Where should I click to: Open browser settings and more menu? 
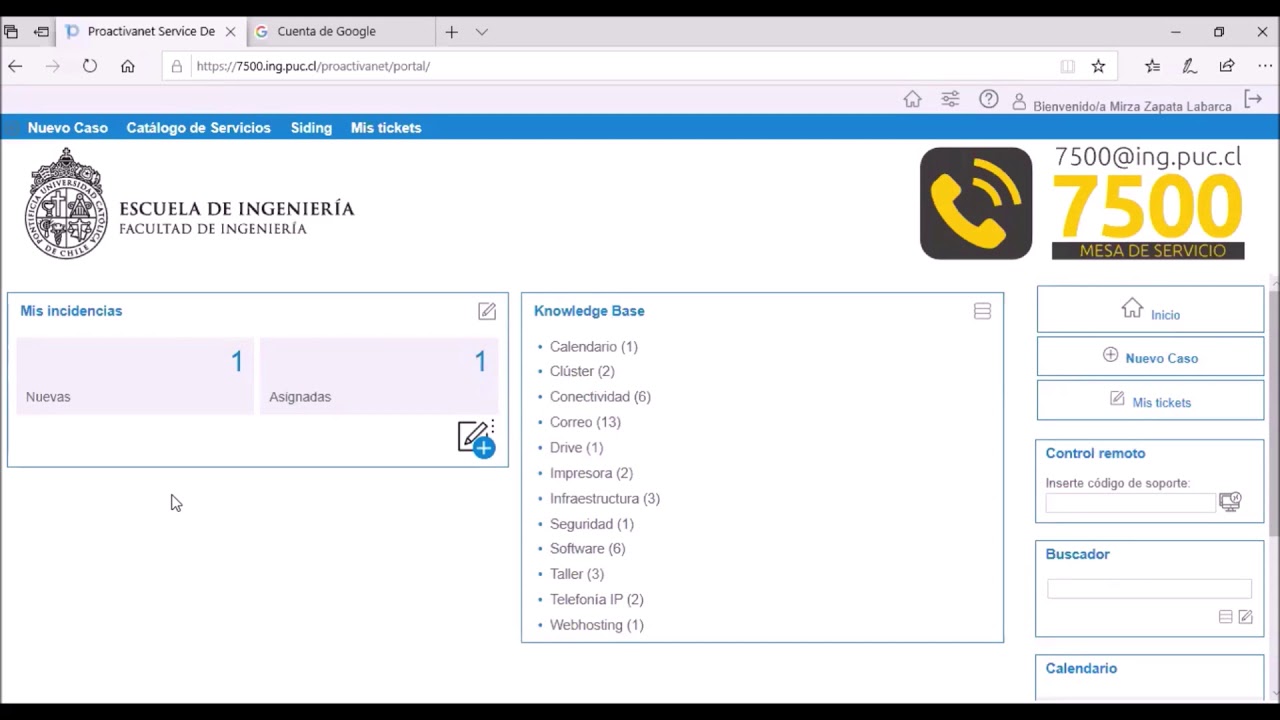(x=1265, y=66)
